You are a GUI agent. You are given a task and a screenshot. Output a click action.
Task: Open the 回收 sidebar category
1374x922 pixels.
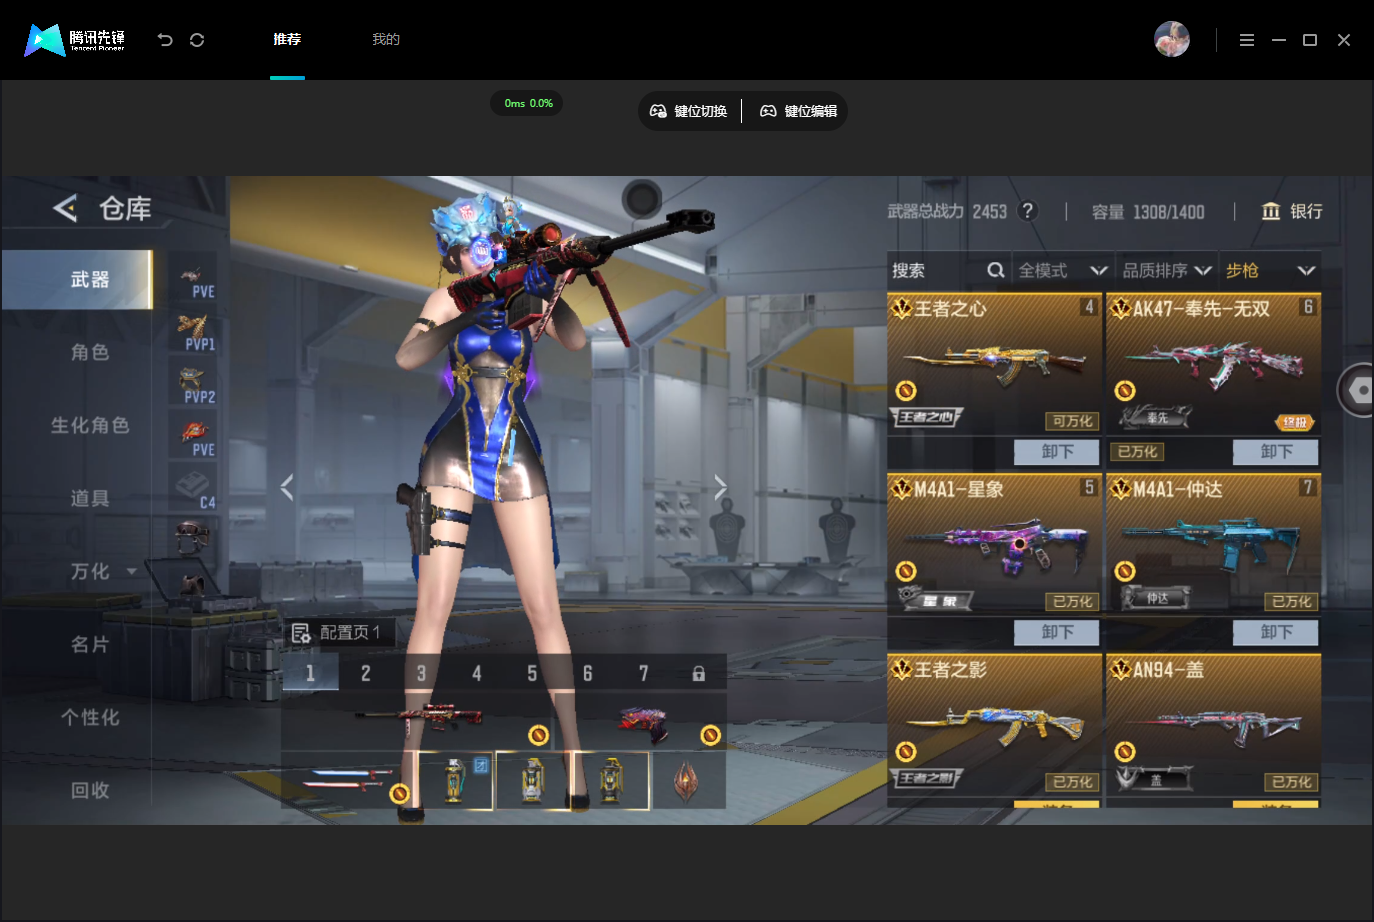[90, 790]
